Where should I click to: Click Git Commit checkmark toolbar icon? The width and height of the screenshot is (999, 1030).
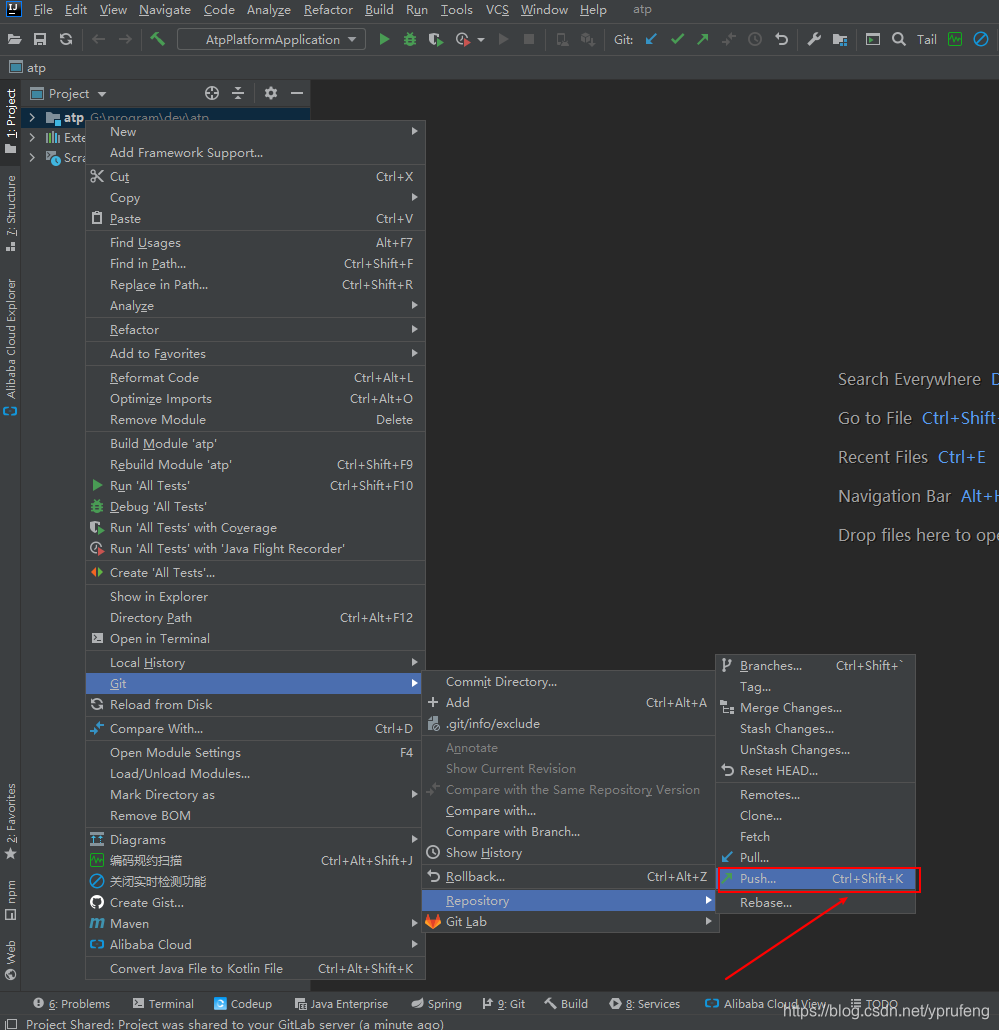click(677, 39)
